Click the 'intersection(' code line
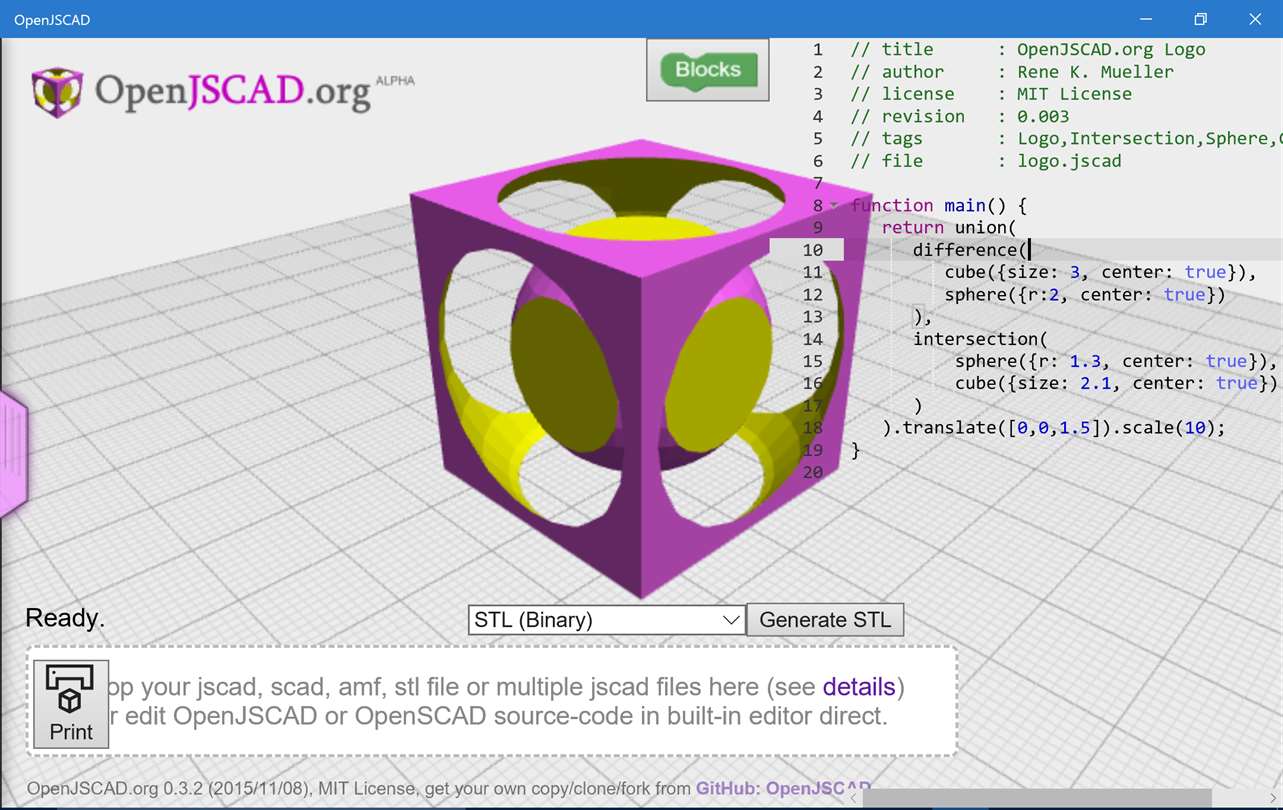Image resolution: width=1283 pixels, height=810 pixels. (980, 339)
